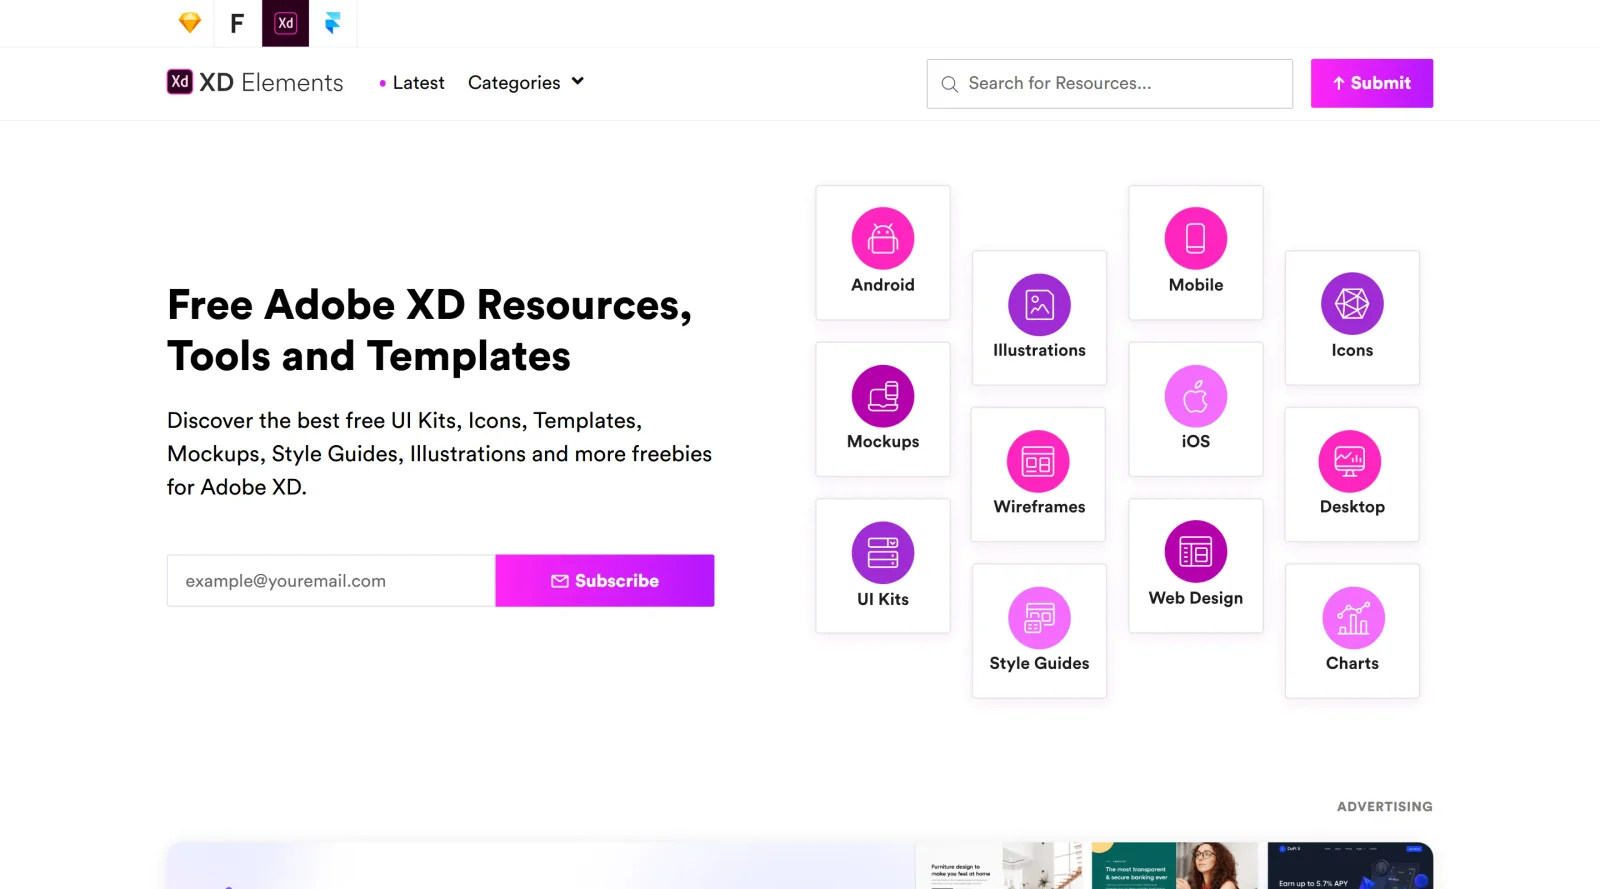The width and height of the screenshot is (1600, 889).
Task: Open the Web Design category icon
Action: point(1196,552)
